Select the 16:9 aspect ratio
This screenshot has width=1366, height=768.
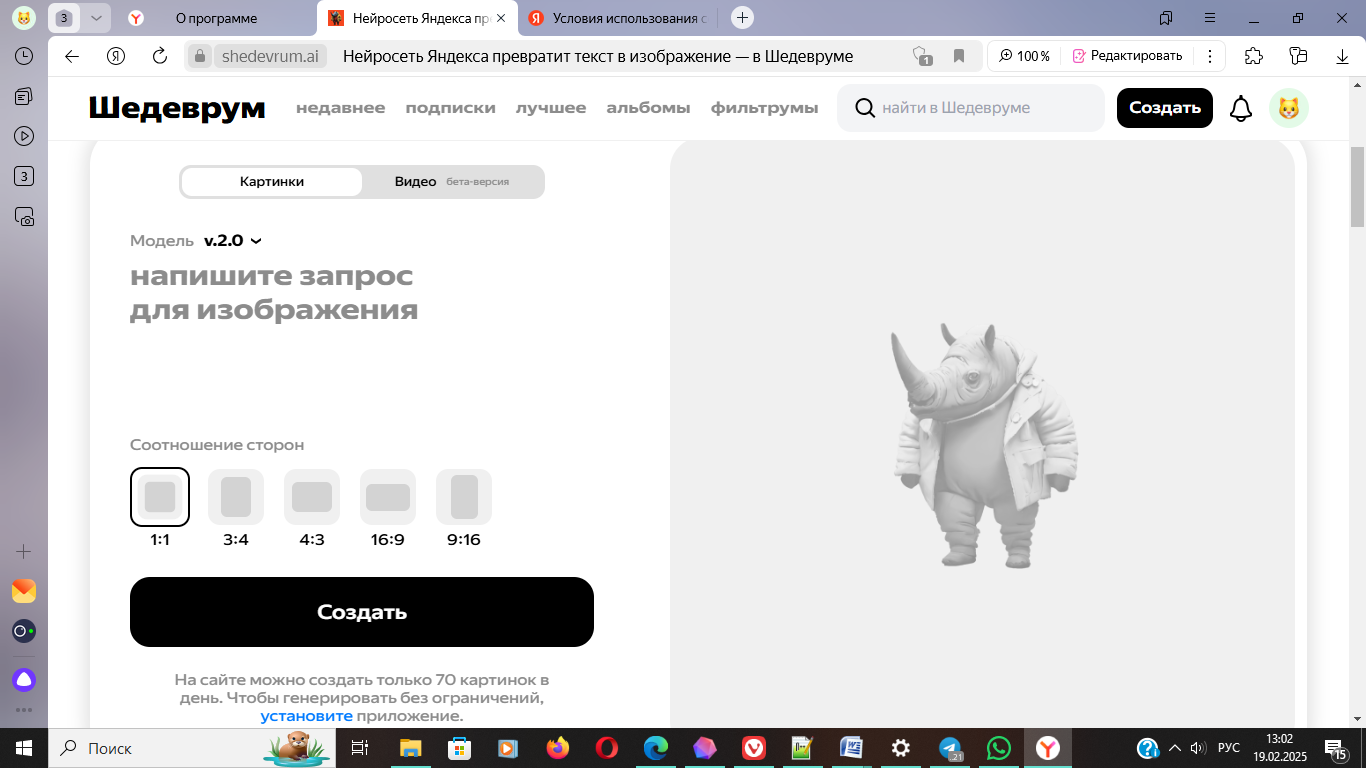click(x=388, y=497)
